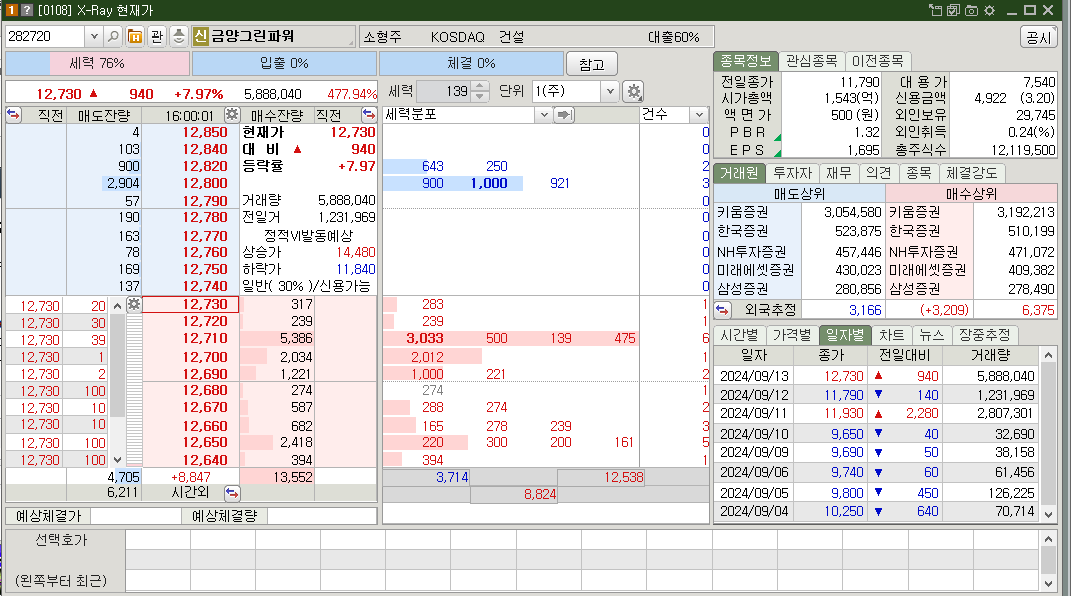Screen dimensions: 1071x596
Task: Click the 2024/09/11 date row
Action: point(876,413)
